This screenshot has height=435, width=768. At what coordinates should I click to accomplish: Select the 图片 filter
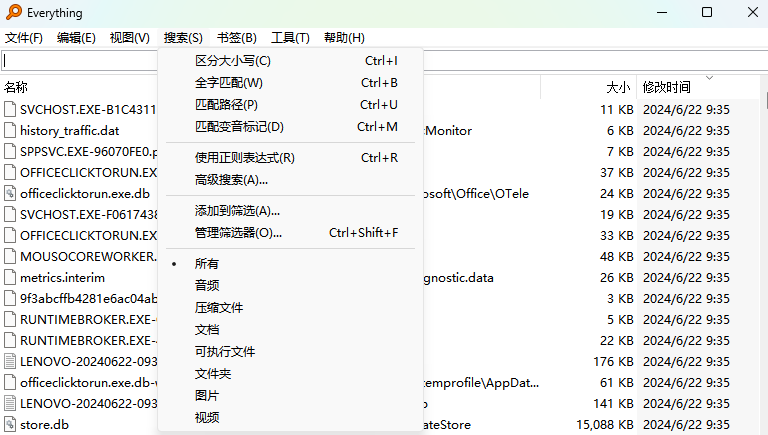click(x=290, y=396)
